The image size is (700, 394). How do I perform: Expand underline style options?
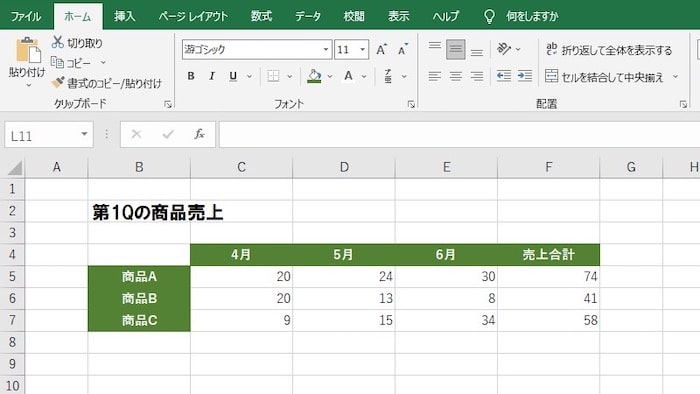pyautogui.click(x=249, y=76)
